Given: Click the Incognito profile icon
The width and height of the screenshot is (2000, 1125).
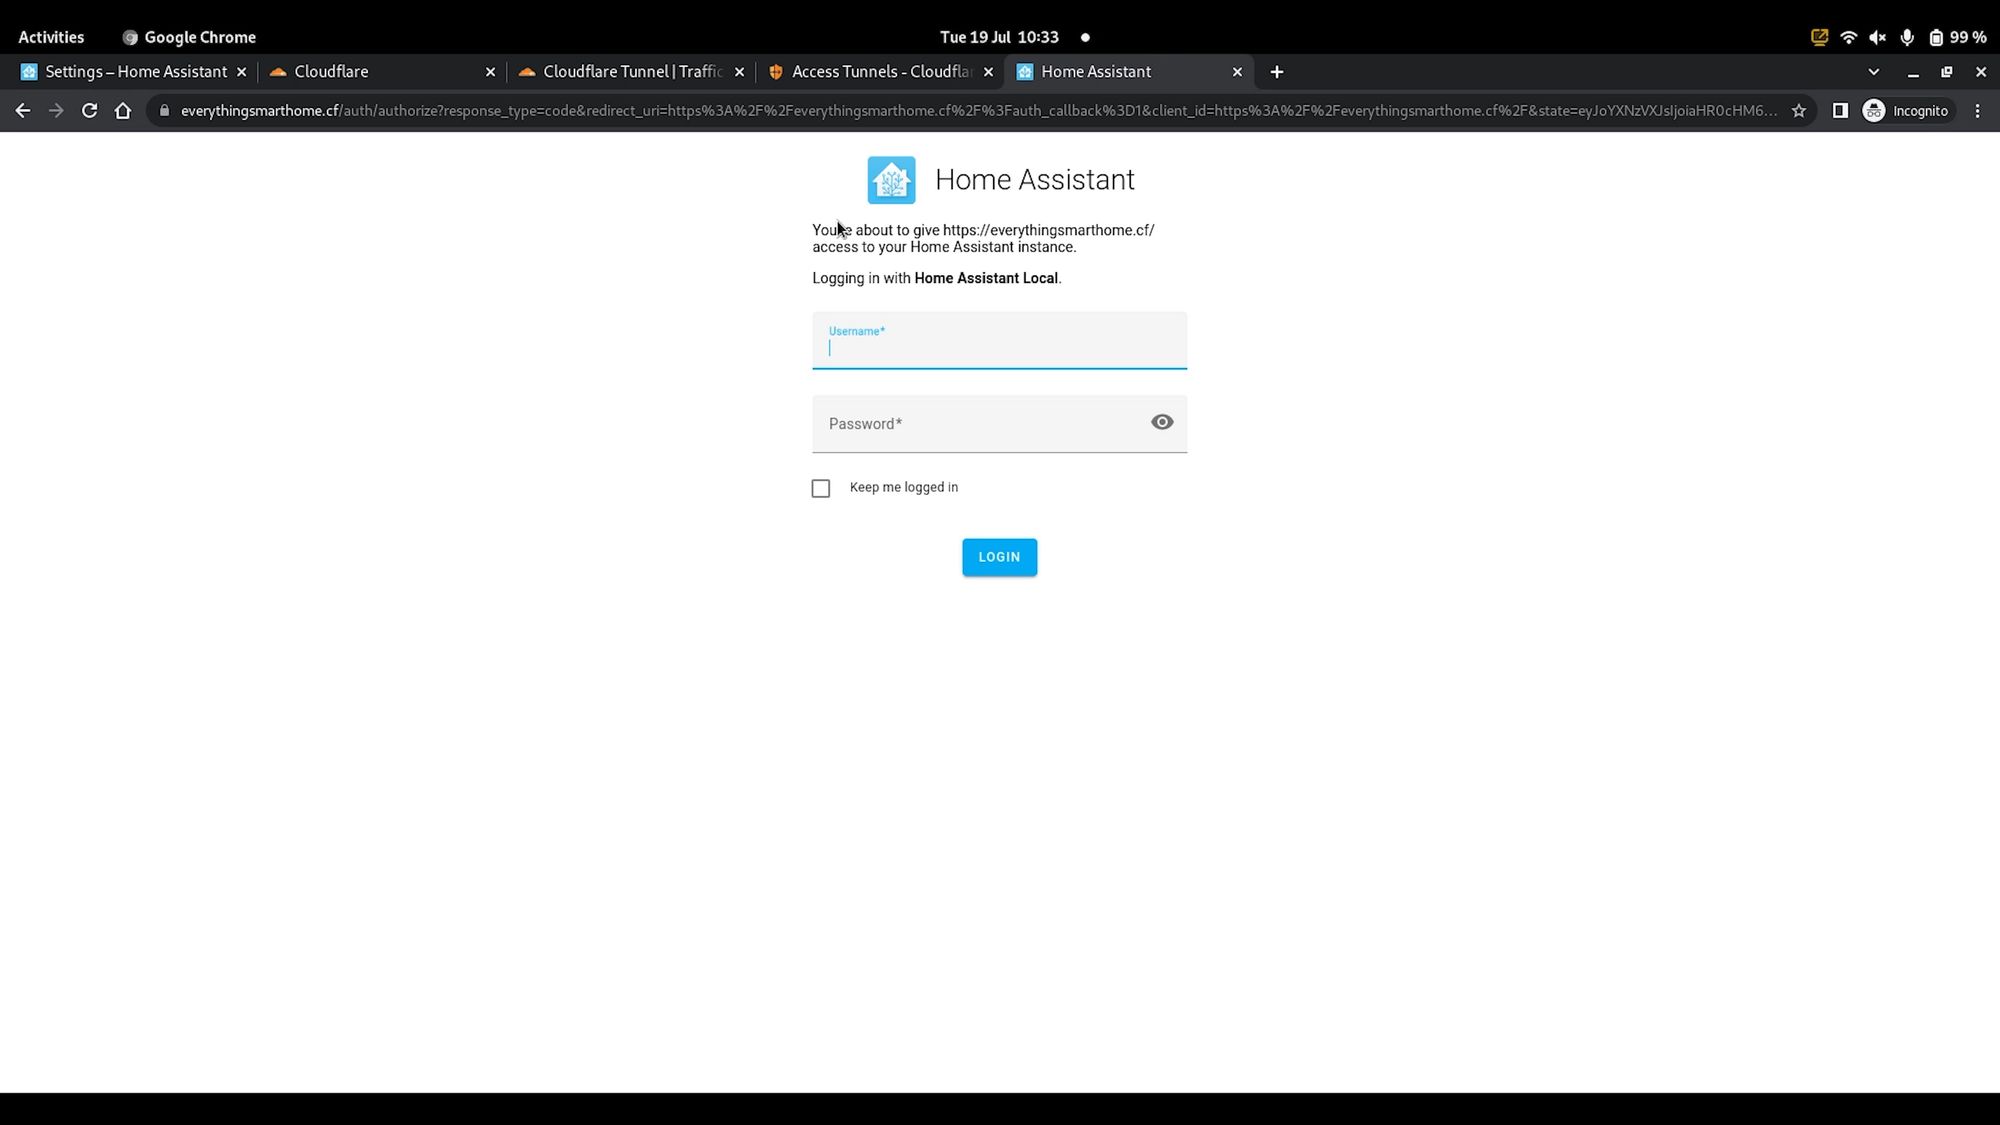Looking at the screenshot, I should coord(1876,110).
